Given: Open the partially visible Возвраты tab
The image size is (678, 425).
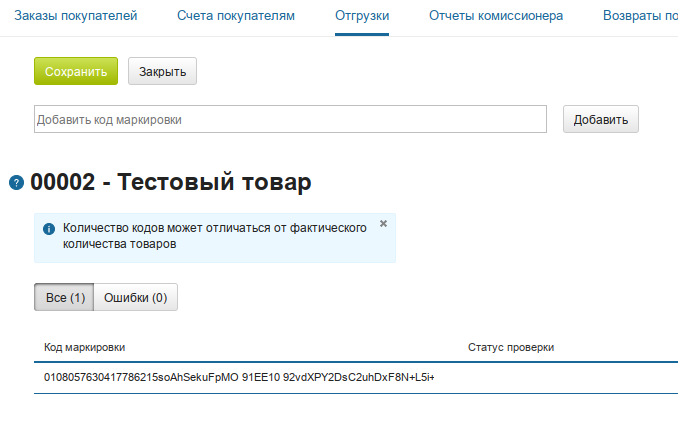Looking at the screenshot, I should coord(640,16).
